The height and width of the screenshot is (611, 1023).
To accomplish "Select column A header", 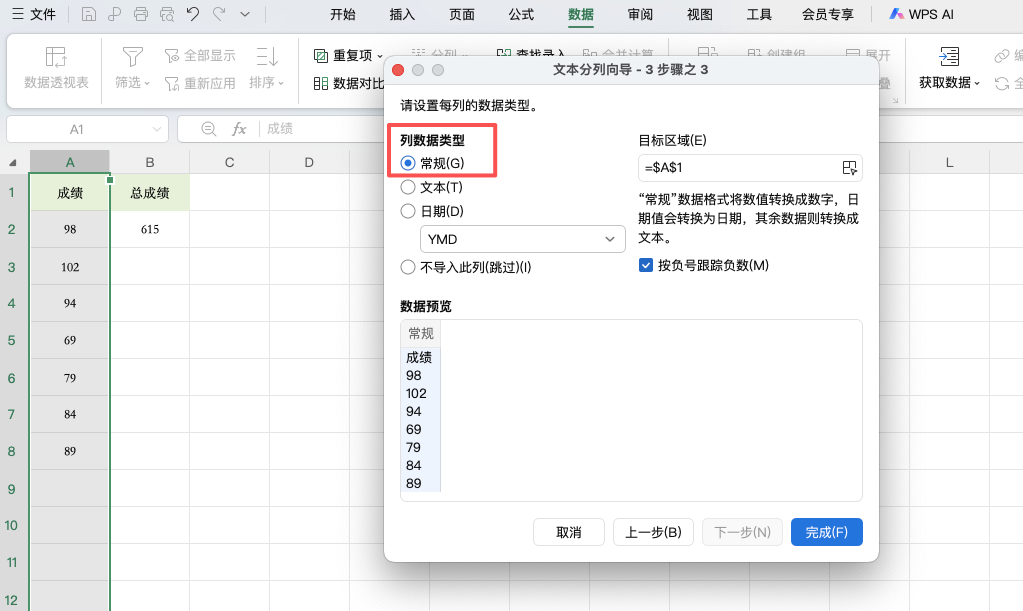I will [70, 162].
